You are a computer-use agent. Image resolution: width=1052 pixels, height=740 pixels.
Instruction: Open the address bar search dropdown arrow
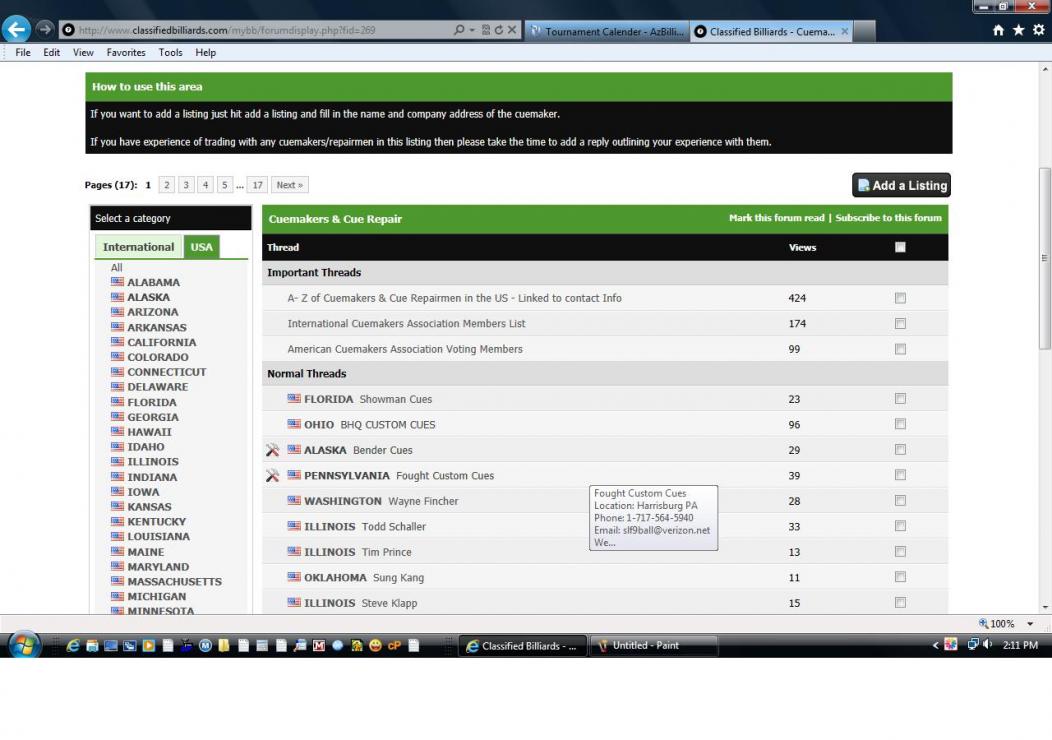472,30
